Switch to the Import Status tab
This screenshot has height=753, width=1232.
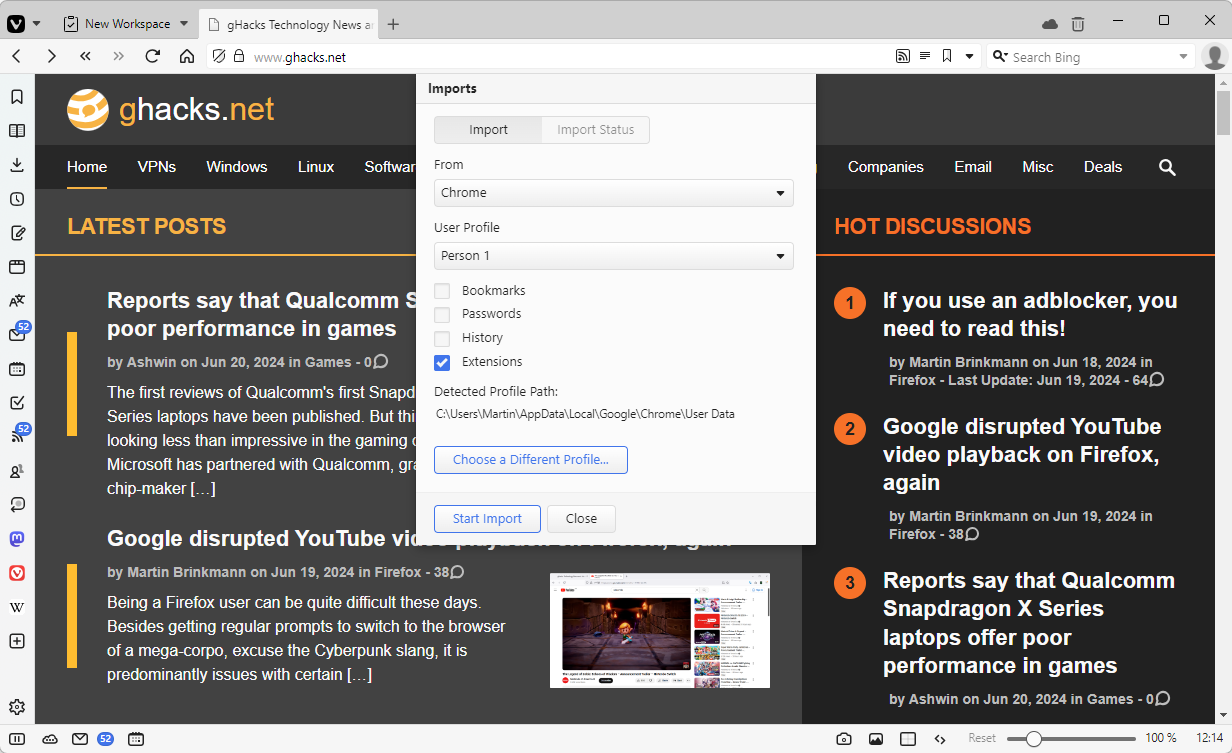coord(595,130)
